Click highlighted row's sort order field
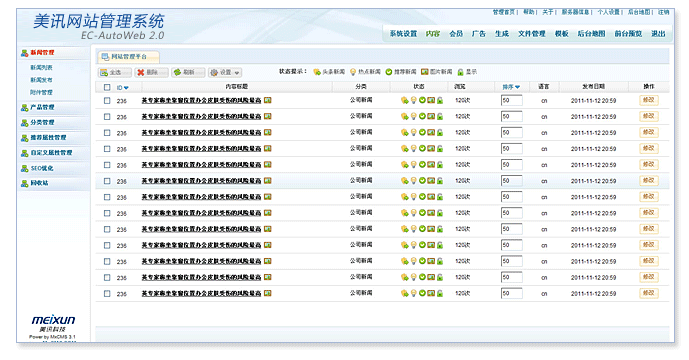The height and width of the screenshot is (360, 689). pos(511,181)
